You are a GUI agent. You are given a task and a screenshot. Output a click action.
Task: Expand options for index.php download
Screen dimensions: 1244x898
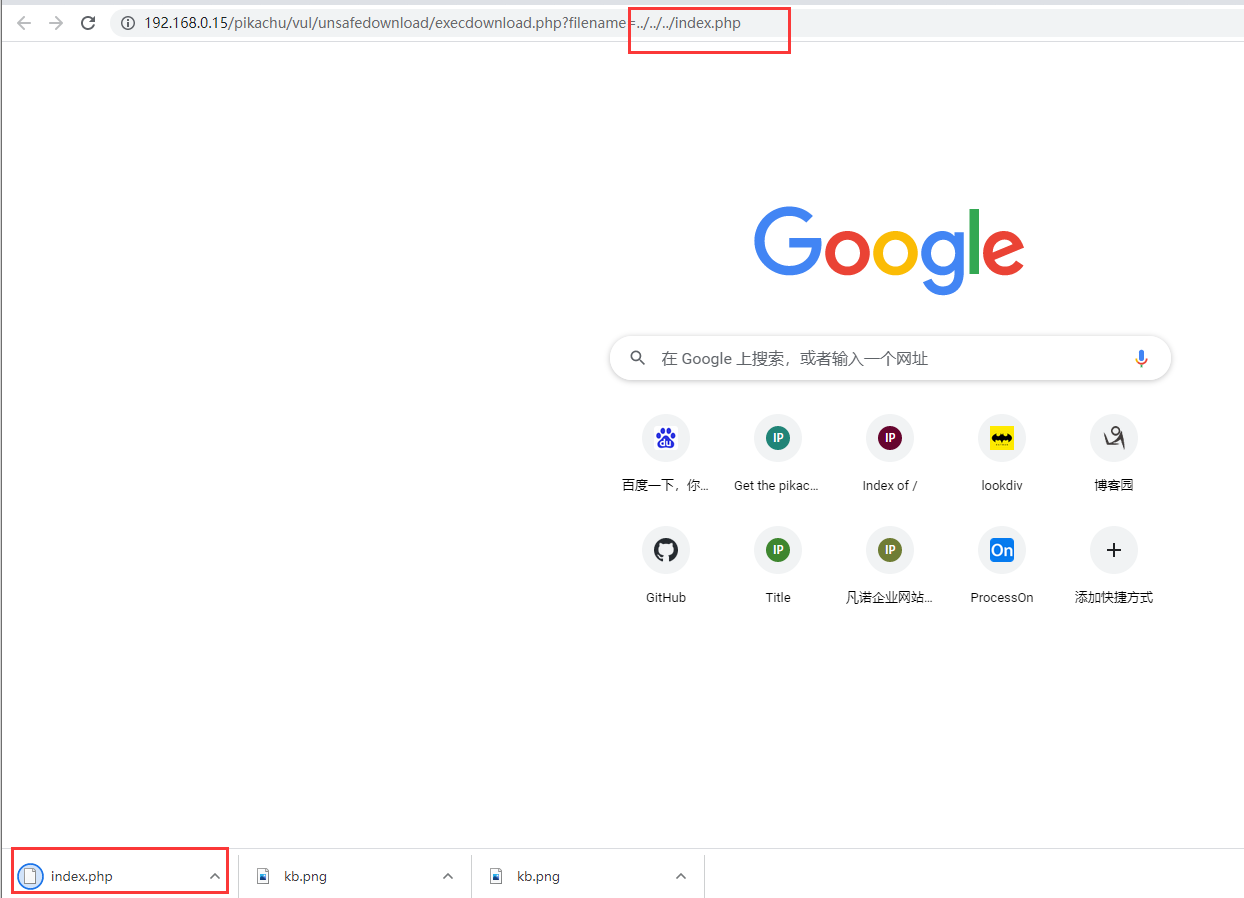(x=214, y=876)
